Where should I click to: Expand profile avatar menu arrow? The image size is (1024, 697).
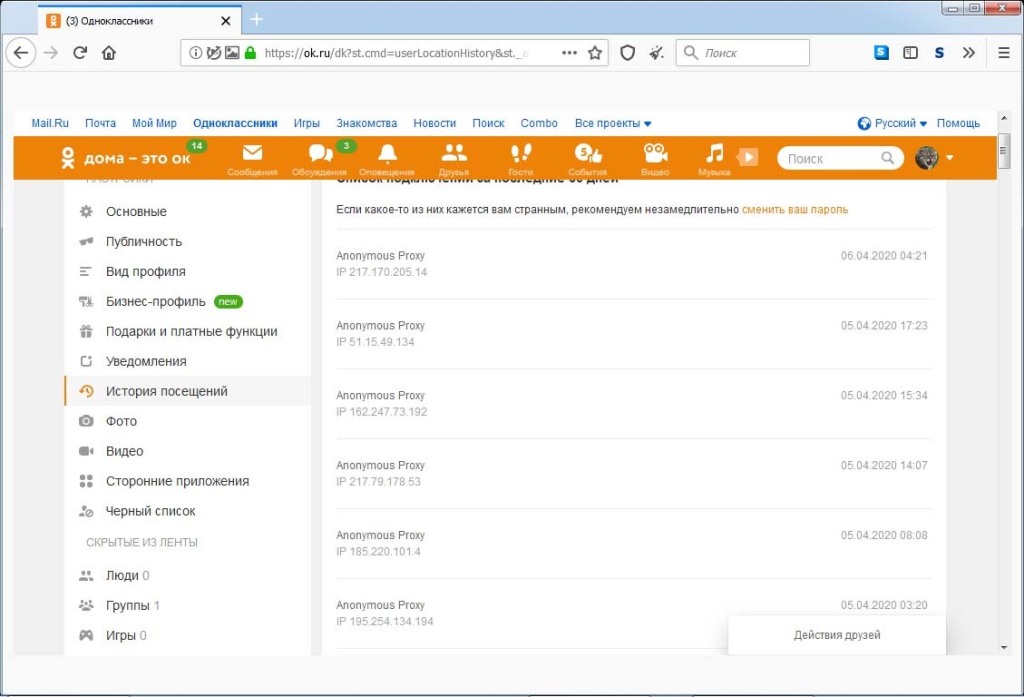tap(949, 158)
